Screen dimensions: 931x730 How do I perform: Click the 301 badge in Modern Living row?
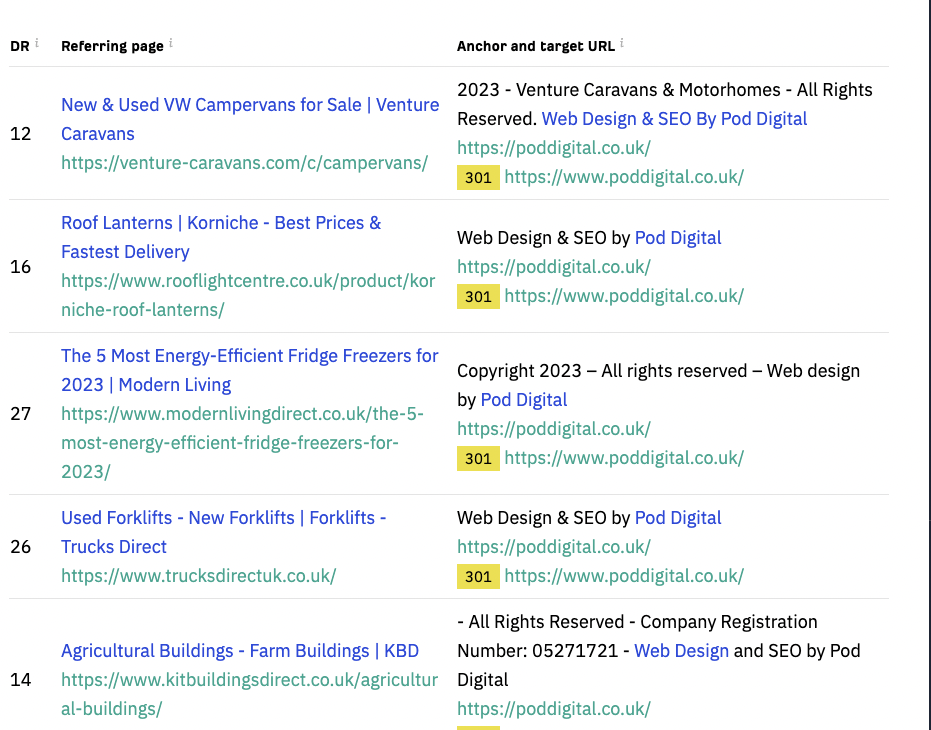pyautogui.click(x=478, y=459)
